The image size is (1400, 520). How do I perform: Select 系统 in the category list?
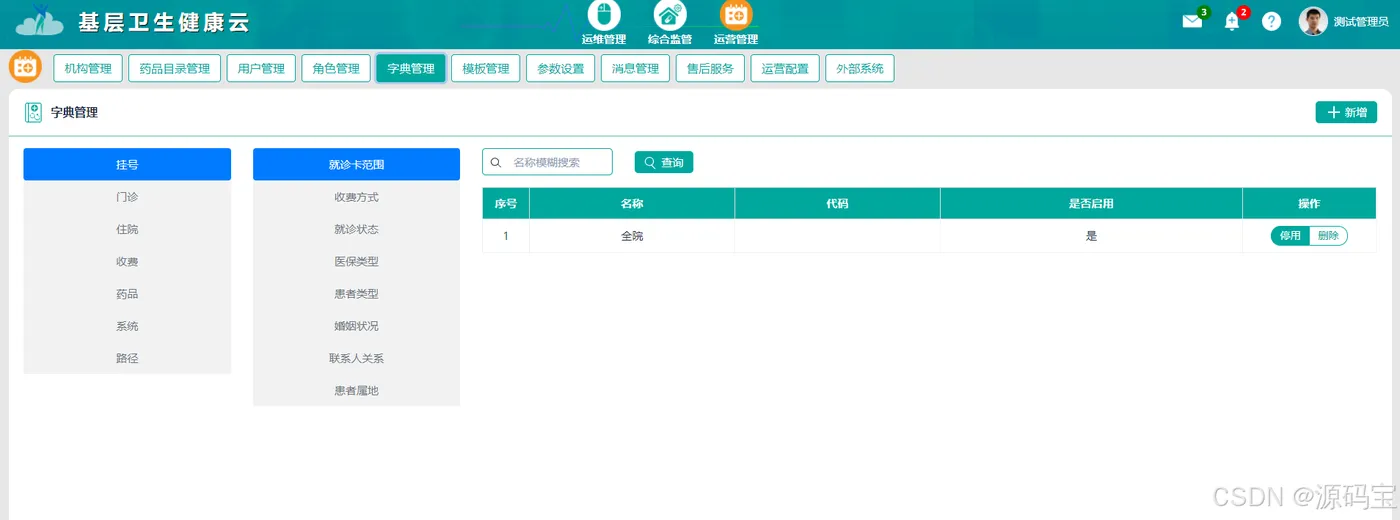pos(127,326)
